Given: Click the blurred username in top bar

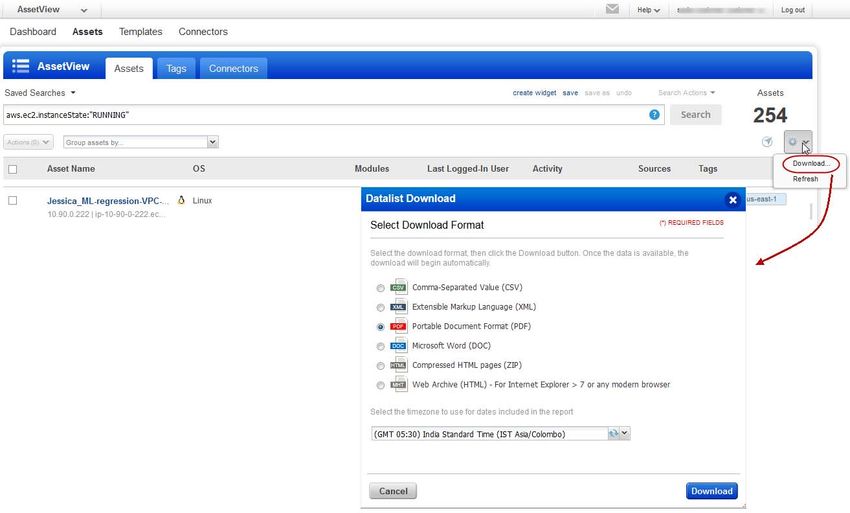Looking at the screenshot, I should pyautogui.click(x=721, y=10).
